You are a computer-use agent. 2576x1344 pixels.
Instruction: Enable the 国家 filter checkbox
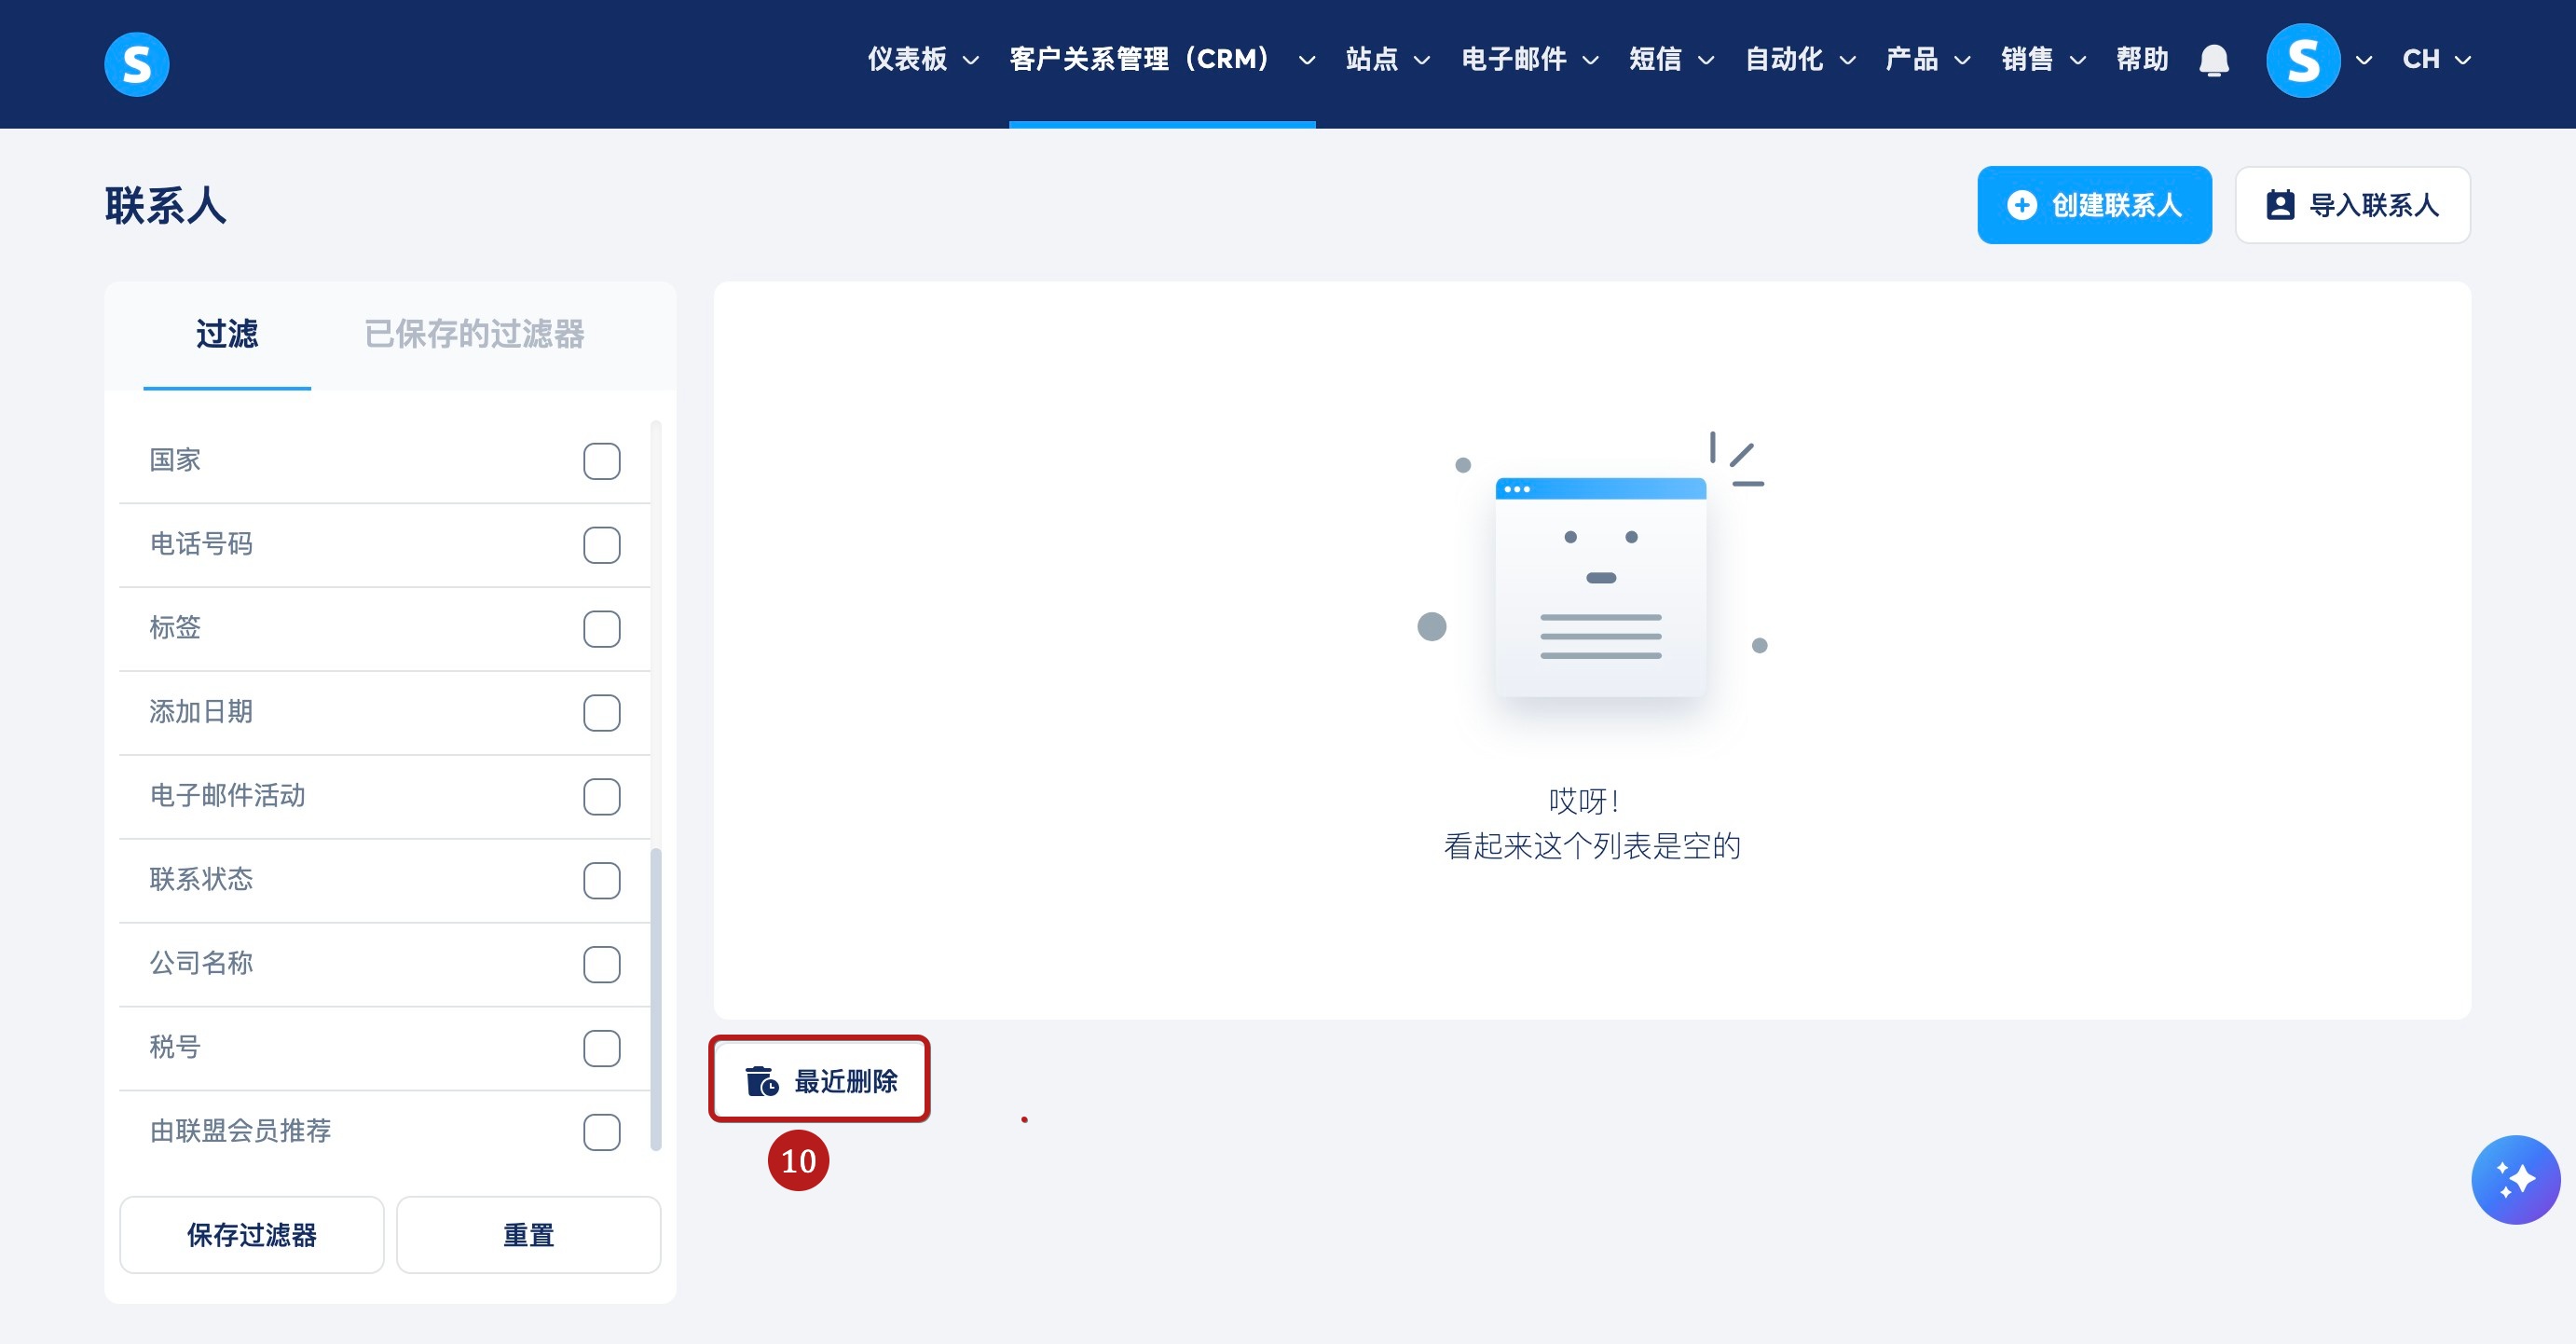coord(601,461)
